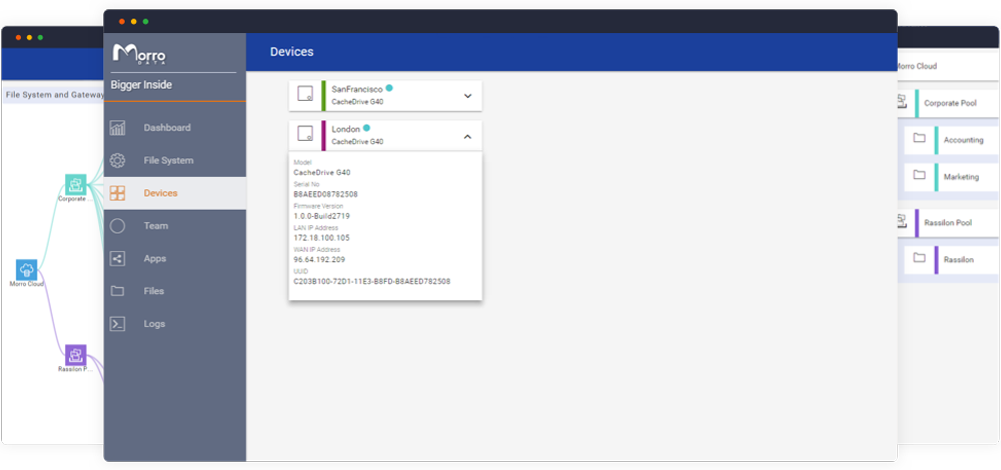Click the Devices grid icon
The image size is (1001, 470).
(x=117, y=193)
